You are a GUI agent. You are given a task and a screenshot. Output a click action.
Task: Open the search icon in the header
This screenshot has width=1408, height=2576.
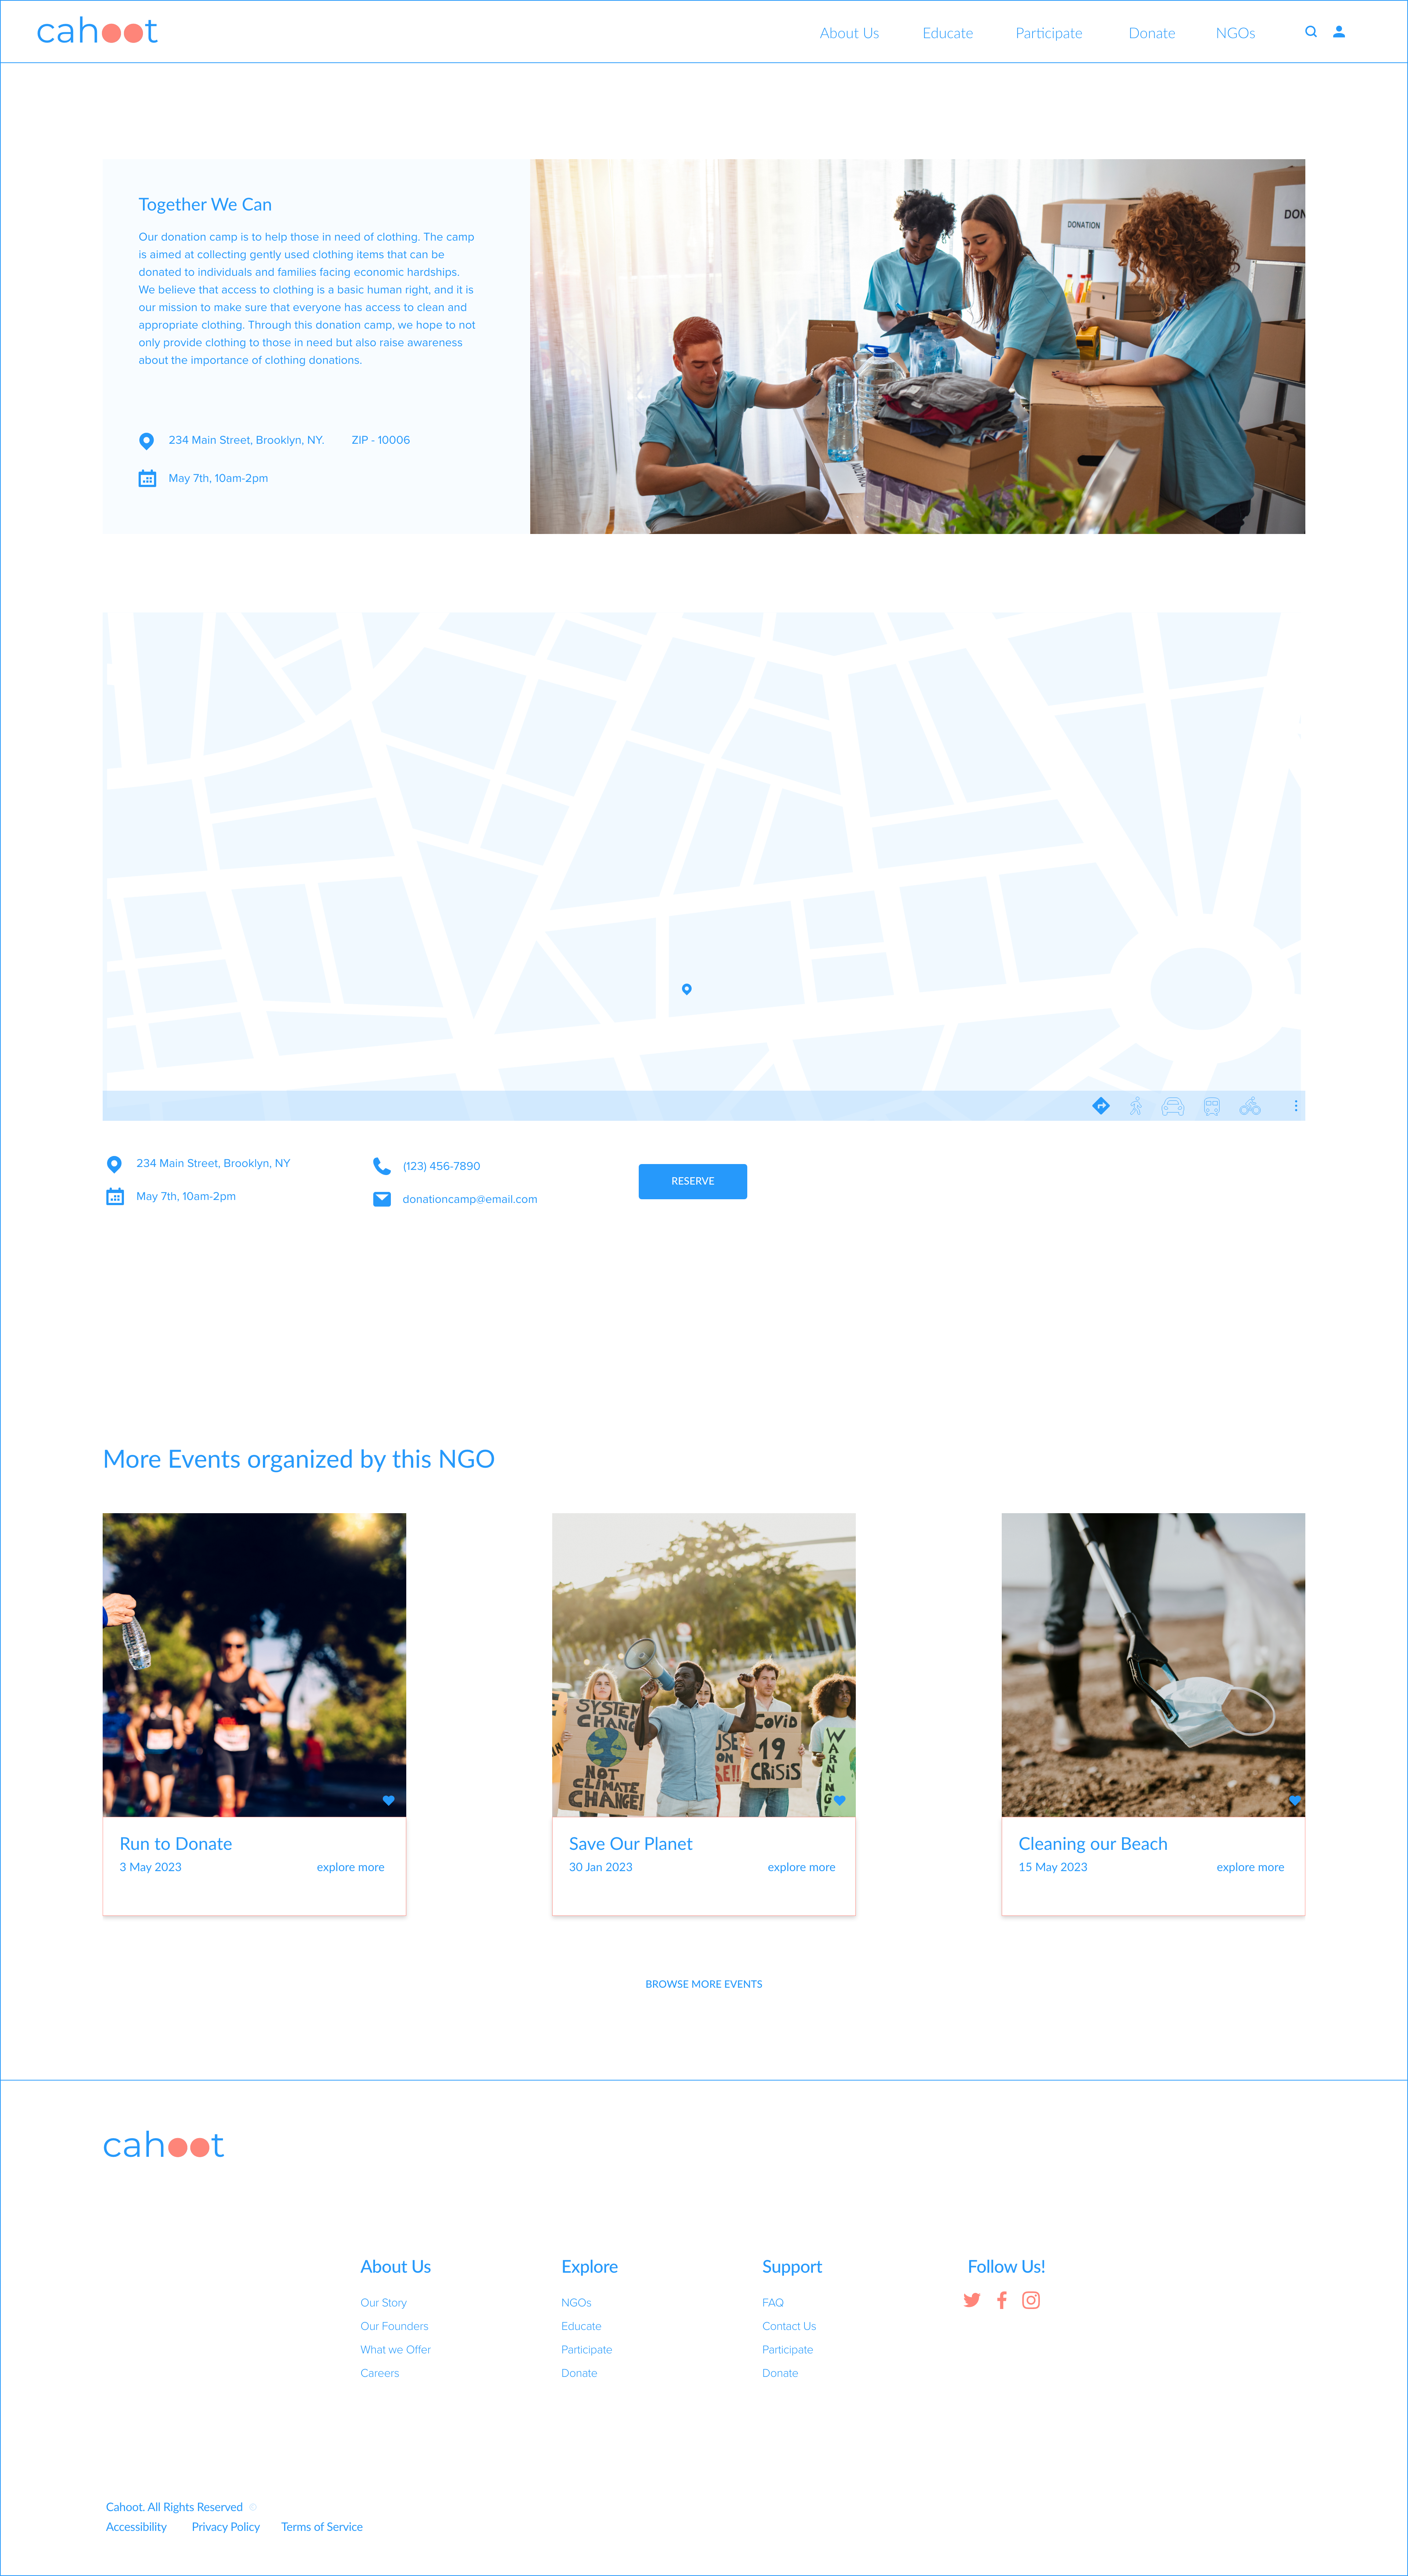coord(1310,32)
